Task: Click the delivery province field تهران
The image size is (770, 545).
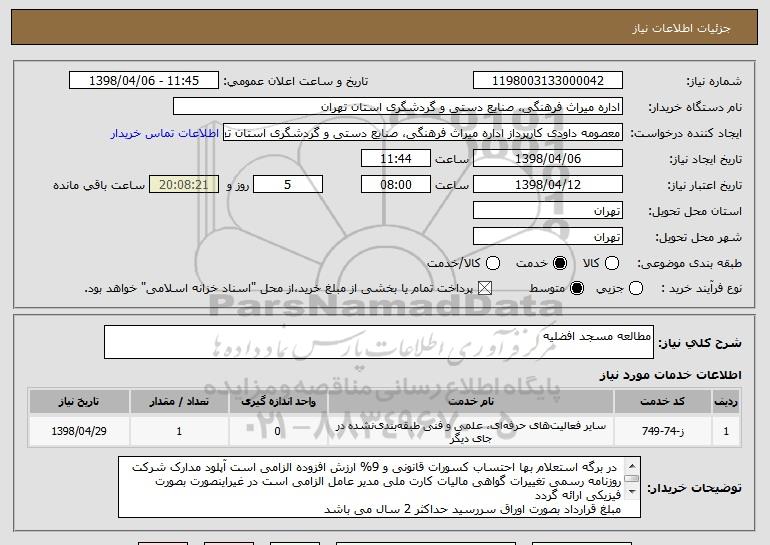Action: point(548,211)
